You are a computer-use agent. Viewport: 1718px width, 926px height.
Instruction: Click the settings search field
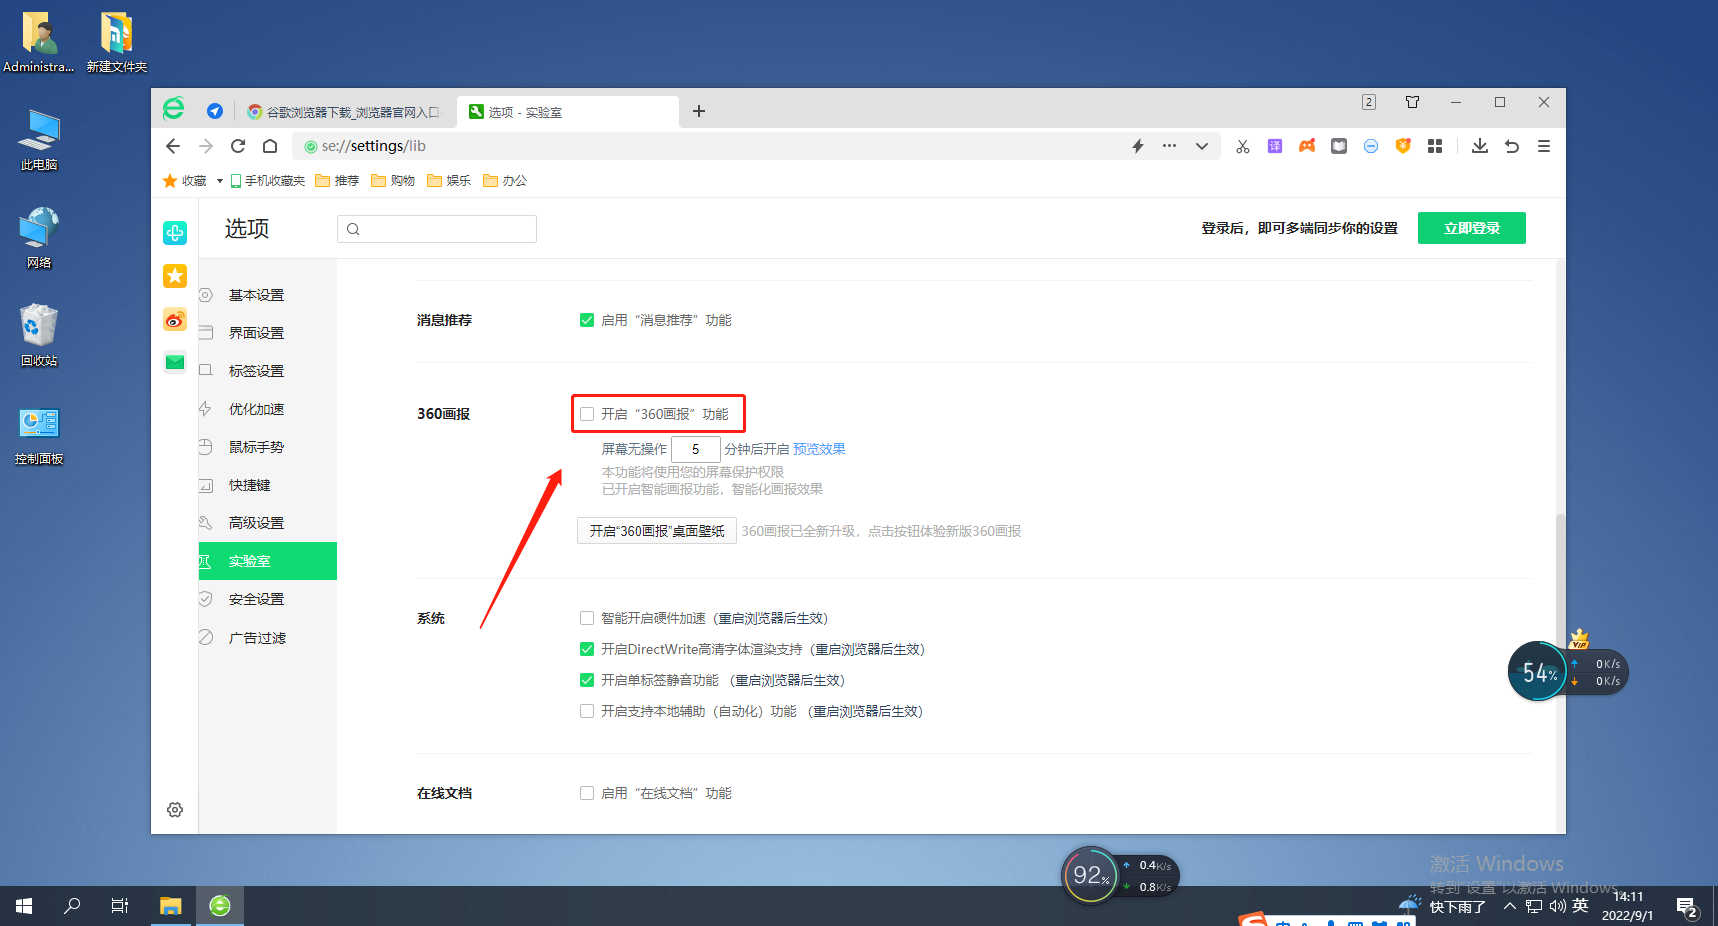click(x=437, y=229)
